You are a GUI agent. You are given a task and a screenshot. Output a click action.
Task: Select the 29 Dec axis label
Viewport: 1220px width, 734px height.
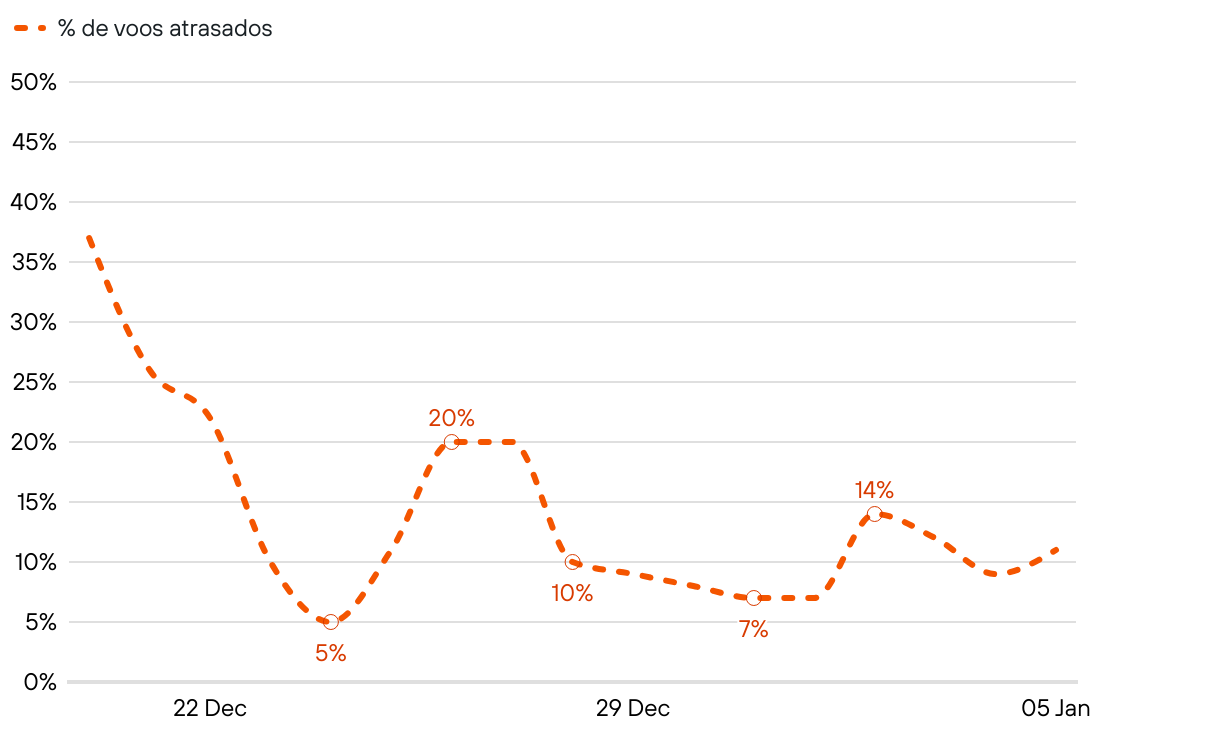click(x=633, y=709)
